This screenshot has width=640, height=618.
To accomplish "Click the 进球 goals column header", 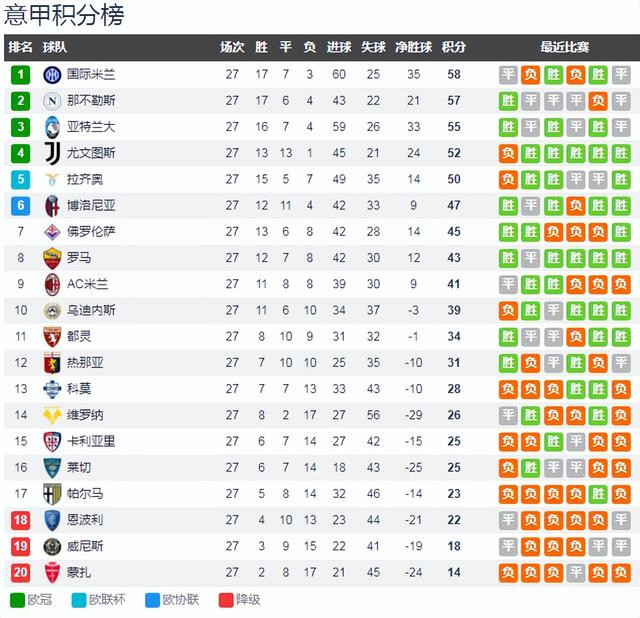I will 339,47.
